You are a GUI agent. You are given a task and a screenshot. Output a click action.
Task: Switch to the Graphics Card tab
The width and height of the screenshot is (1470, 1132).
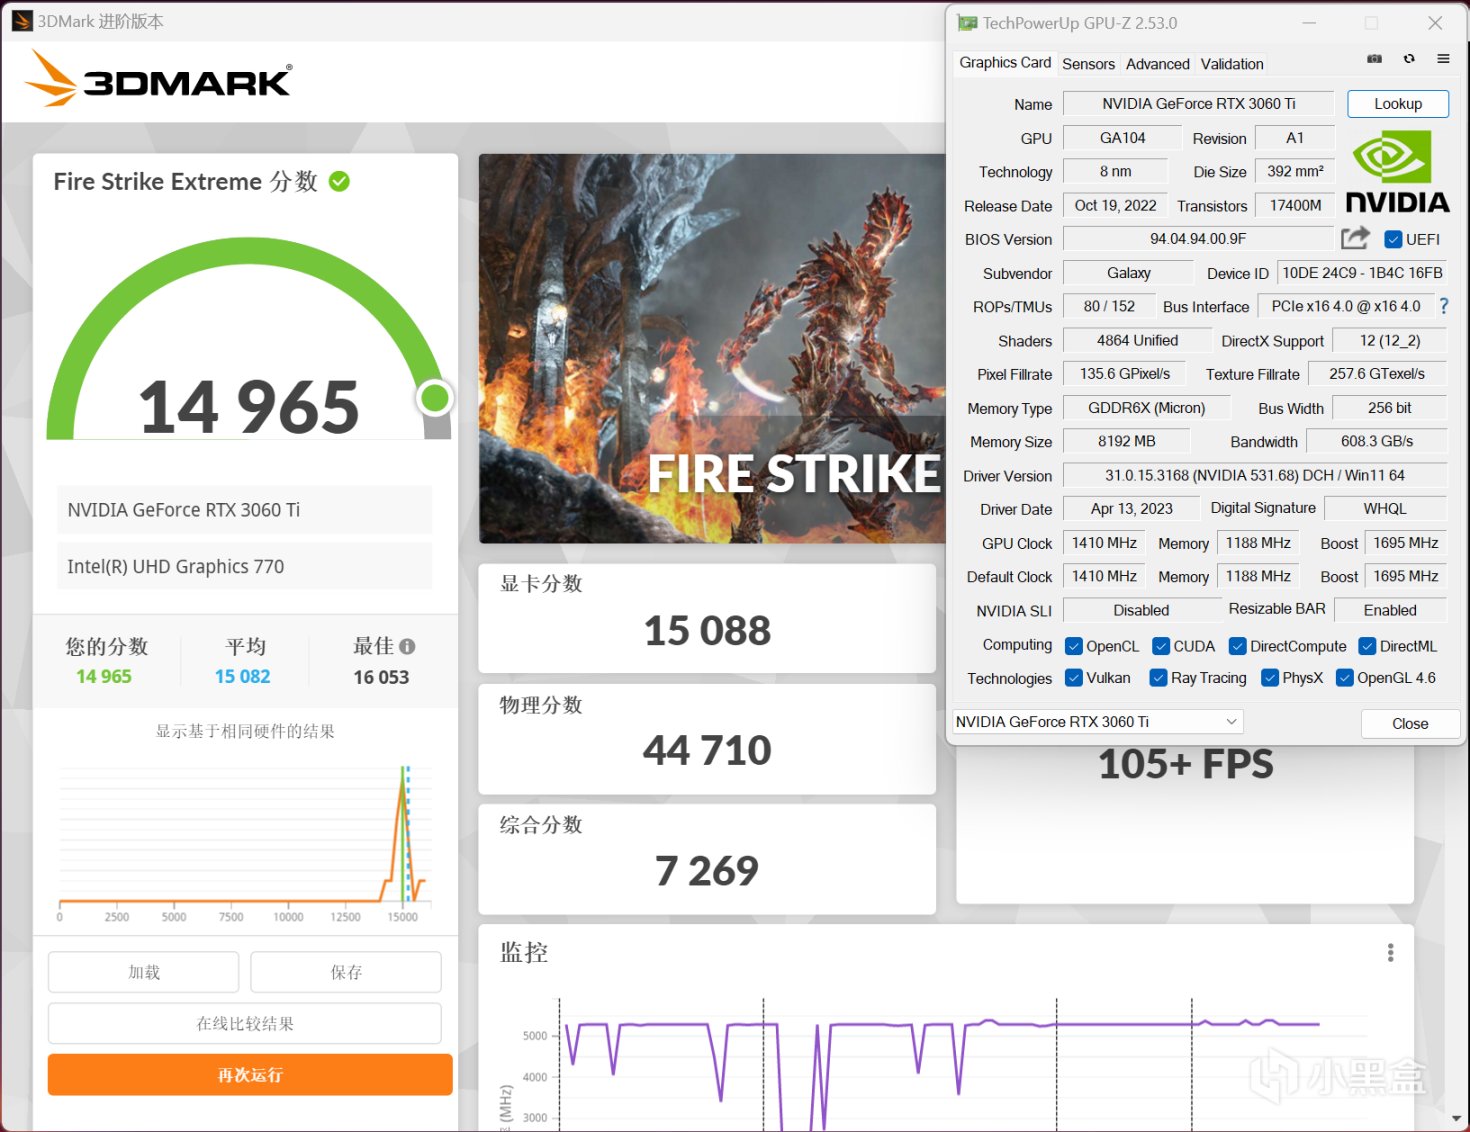click(1005, 63)
